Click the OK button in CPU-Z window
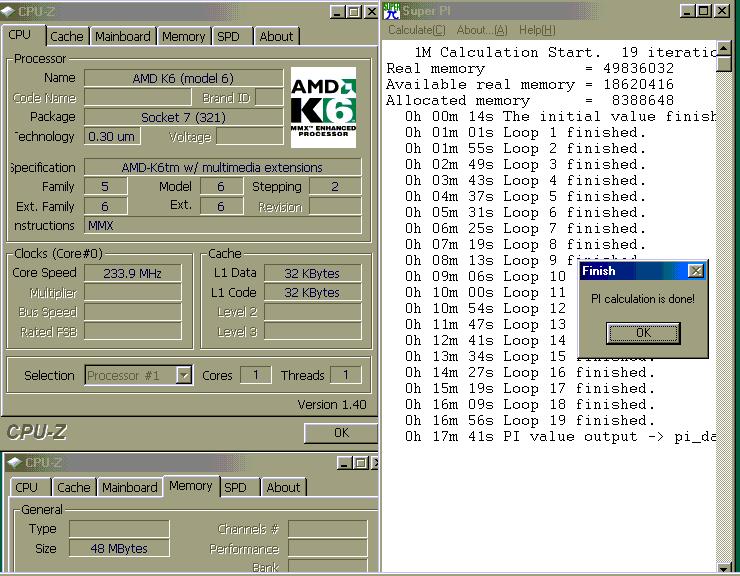The height and width of the screenshot is (576, 740). 341,433
